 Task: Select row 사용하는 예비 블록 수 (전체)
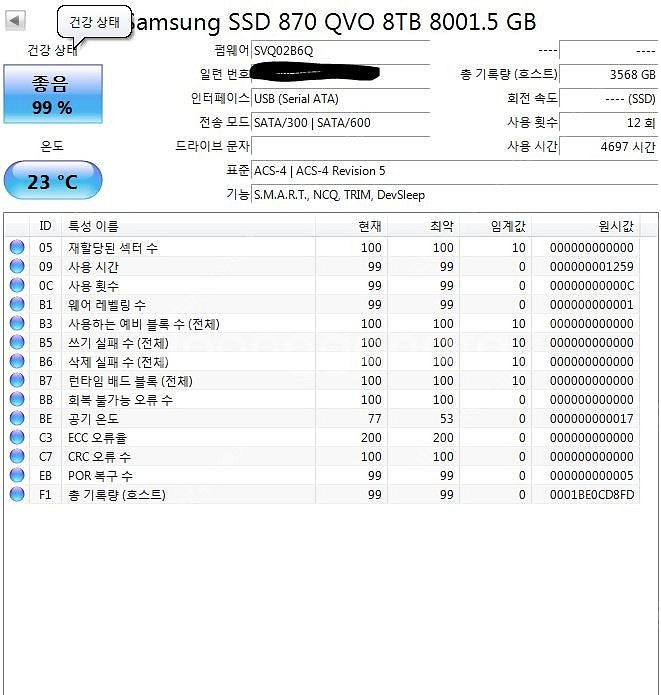[324, 324]
